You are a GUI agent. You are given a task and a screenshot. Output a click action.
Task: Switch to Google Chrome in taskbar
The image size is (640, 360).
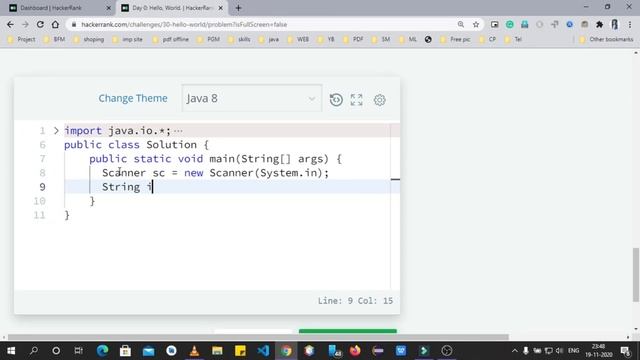point(286,351)
